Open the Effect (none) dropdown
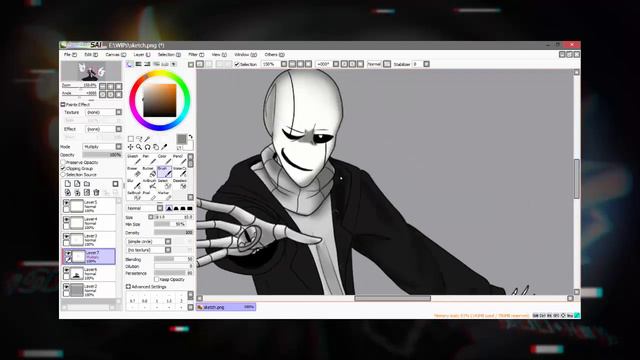640x360 pixels. click(104, 129)
